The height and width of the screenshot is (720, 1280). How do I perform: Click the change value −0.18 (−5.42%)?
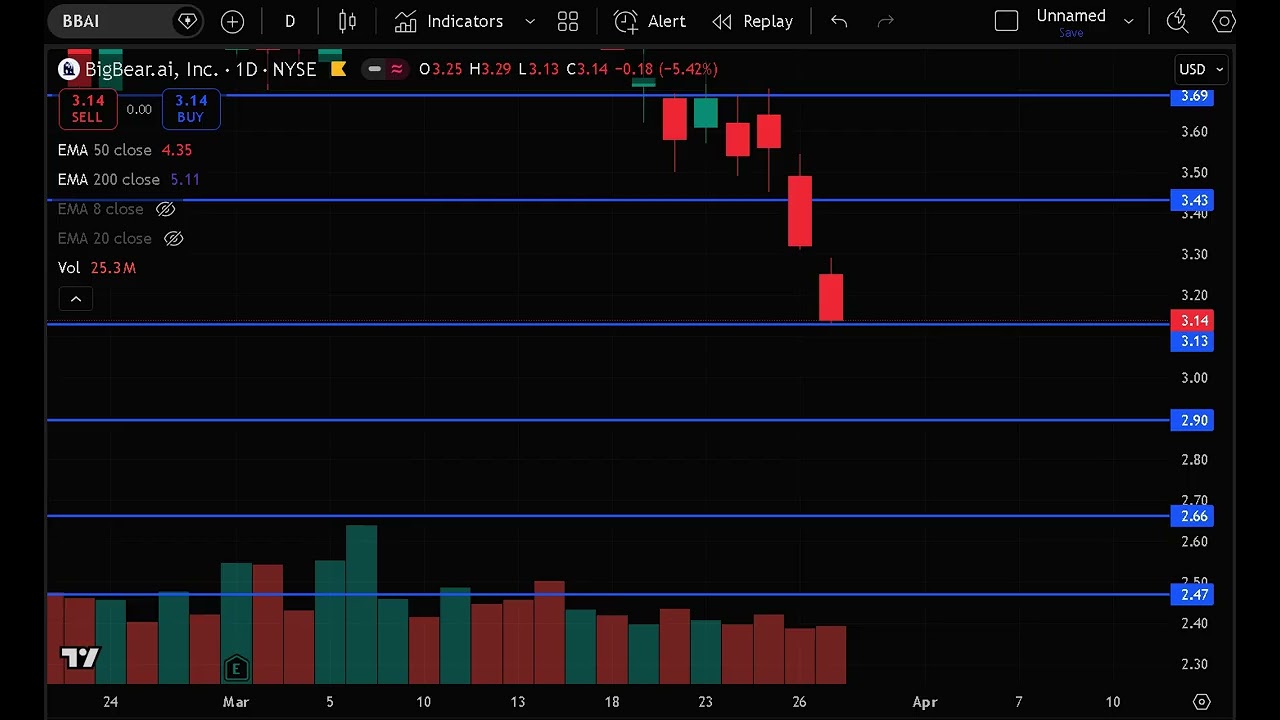click(x=665, y=69)
